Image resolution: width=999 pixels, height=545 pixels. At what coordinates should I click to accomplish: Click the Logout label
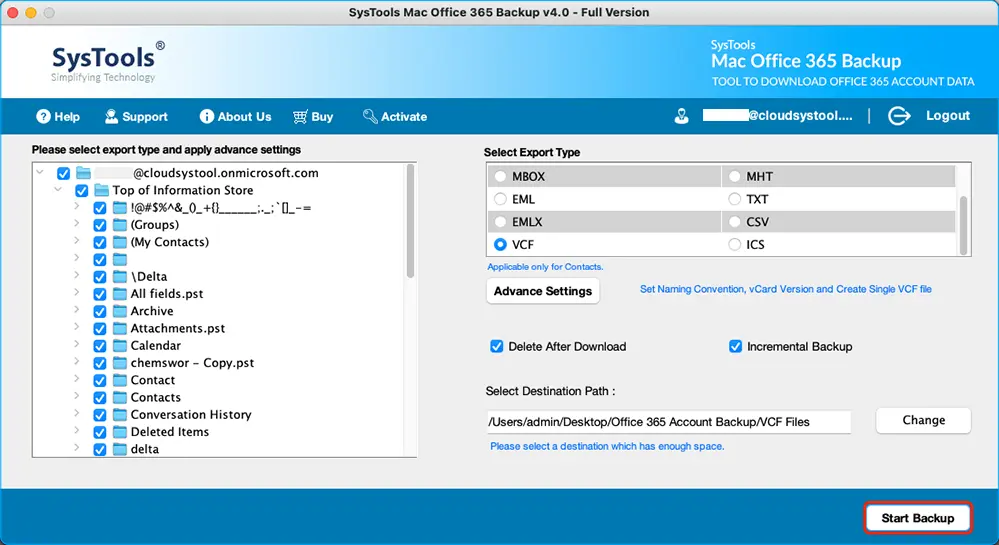point(948,115)
